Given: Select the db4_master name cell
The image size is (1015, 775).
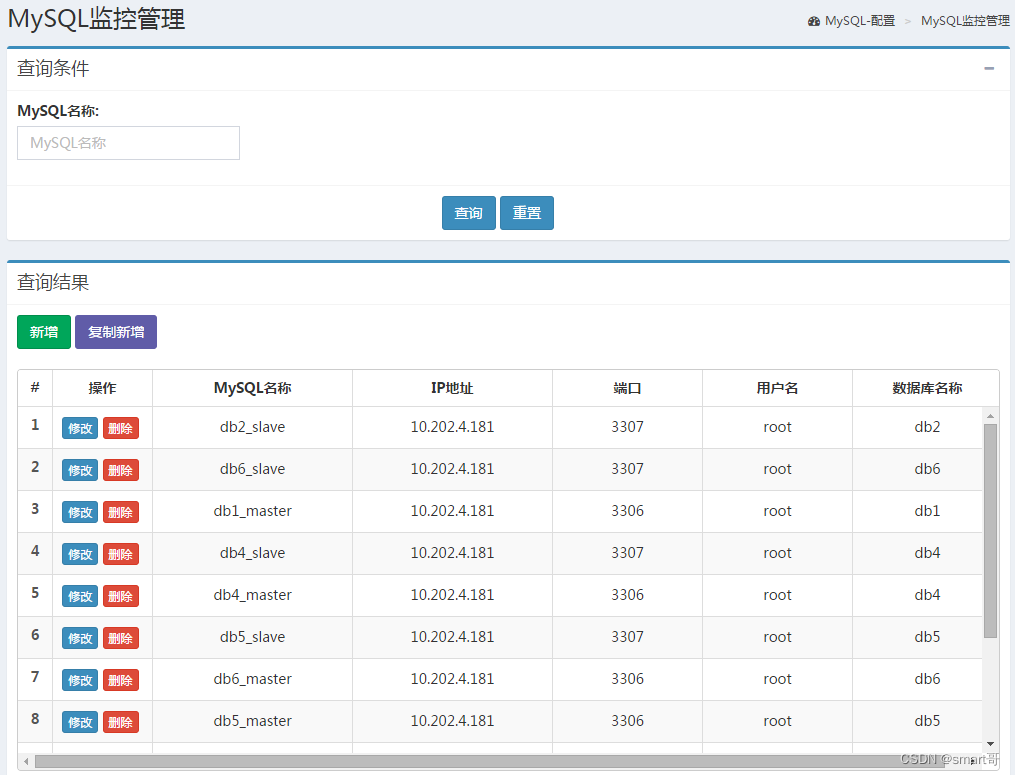Looking at the screenshot, I should (252, 596).
